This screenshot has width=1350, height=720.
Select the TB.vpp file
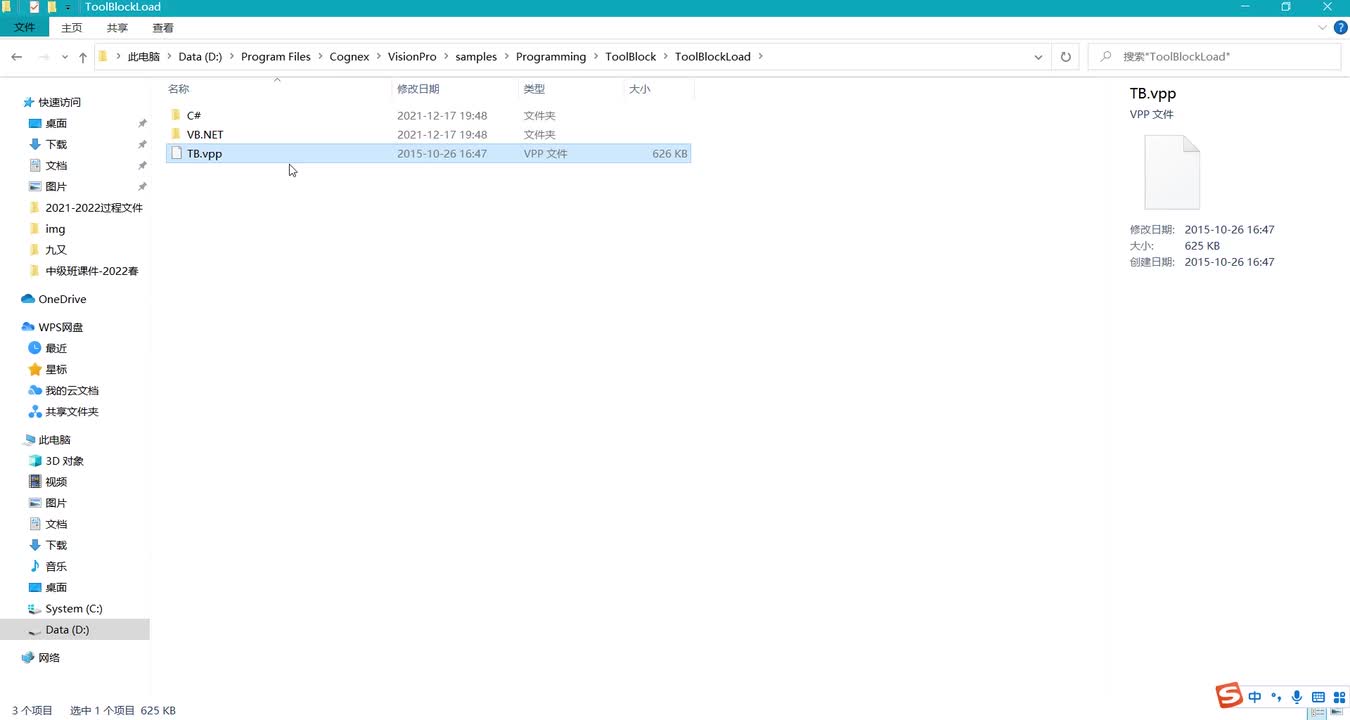point(428,154)
